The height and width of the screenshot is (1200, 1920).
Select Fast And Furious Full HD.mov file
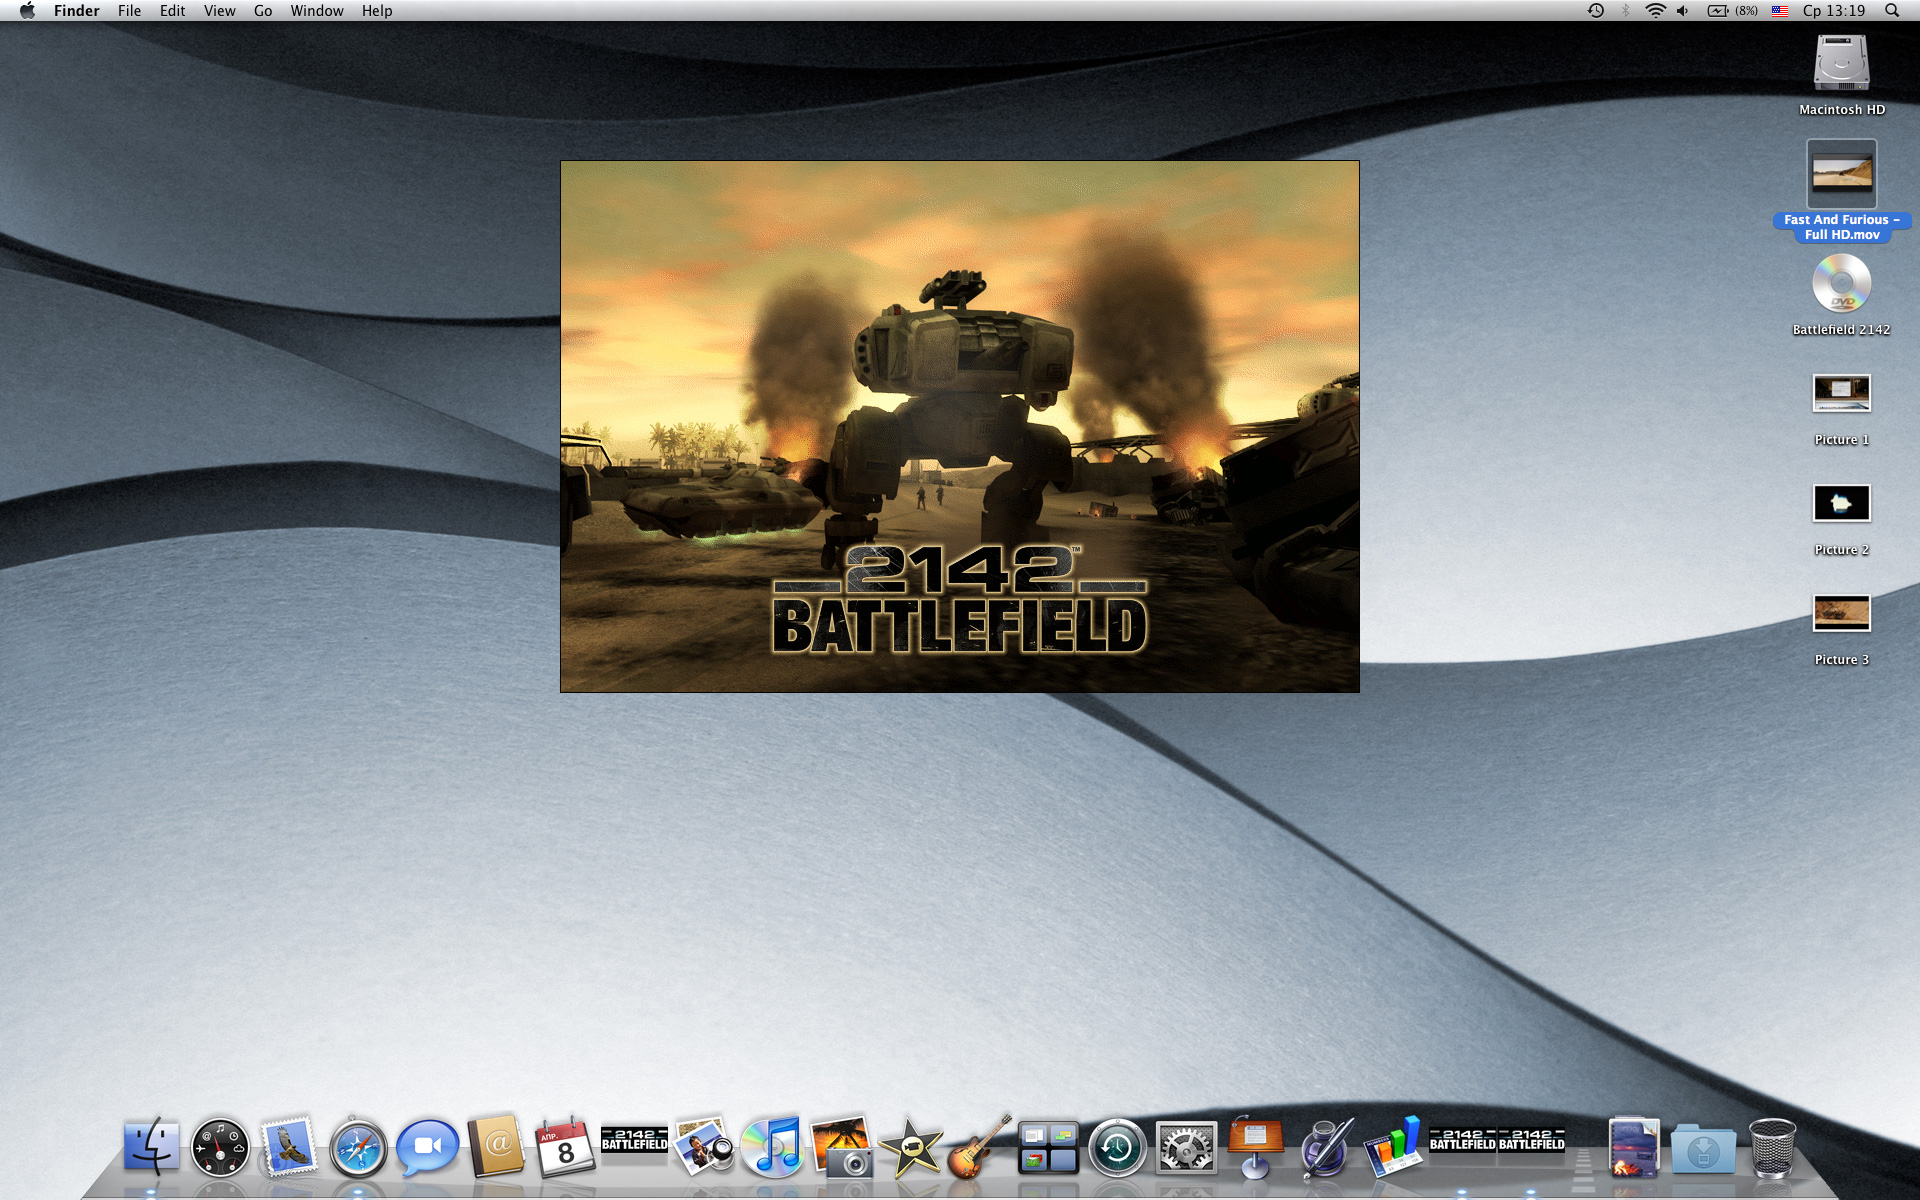1841,190
